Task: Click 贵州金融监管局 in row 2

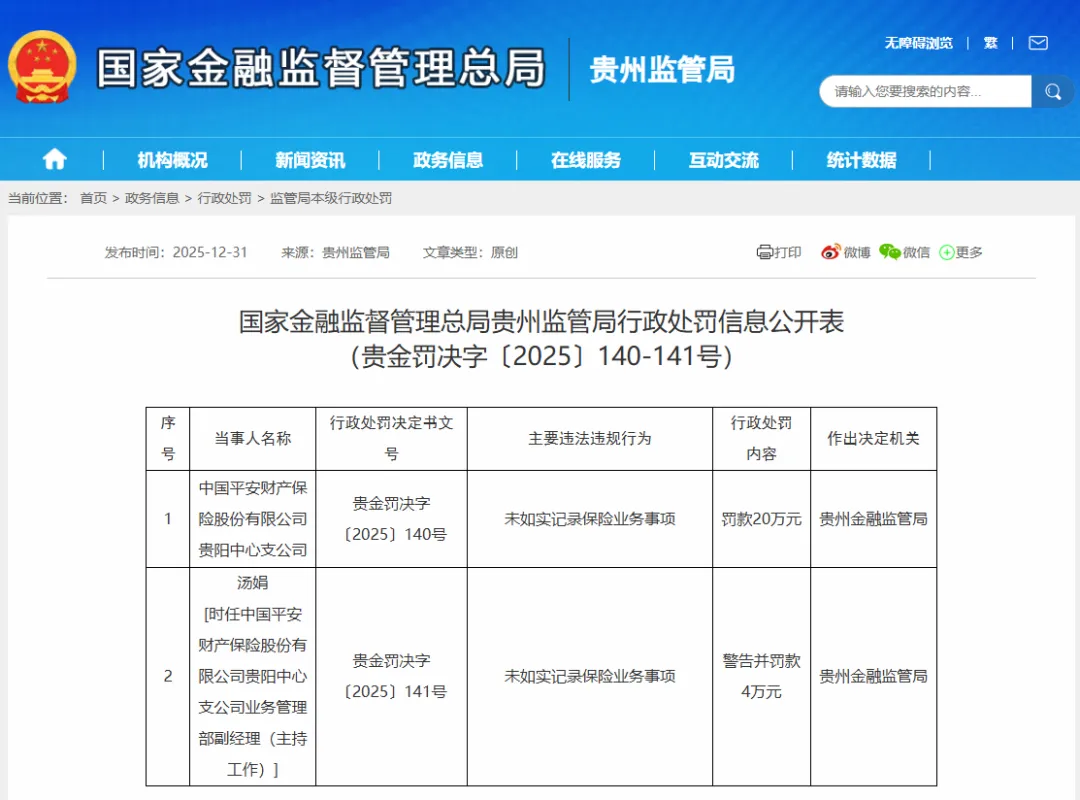Action: (x=873, y=677)
